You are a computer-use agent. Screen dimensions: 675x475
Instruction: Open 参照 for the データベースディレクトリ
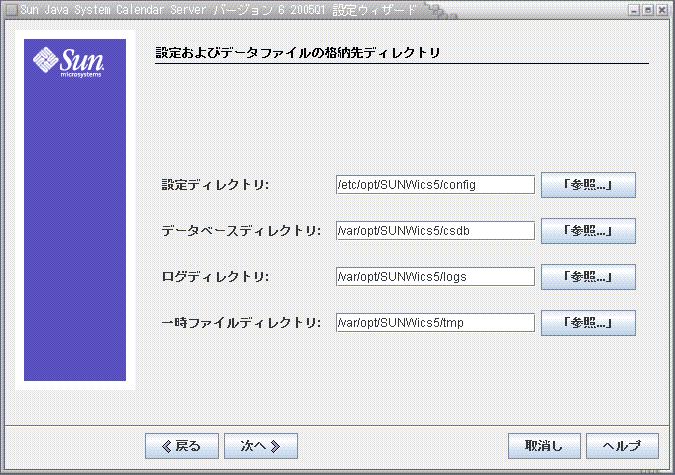pyautogui.click(x=588, y=231)
